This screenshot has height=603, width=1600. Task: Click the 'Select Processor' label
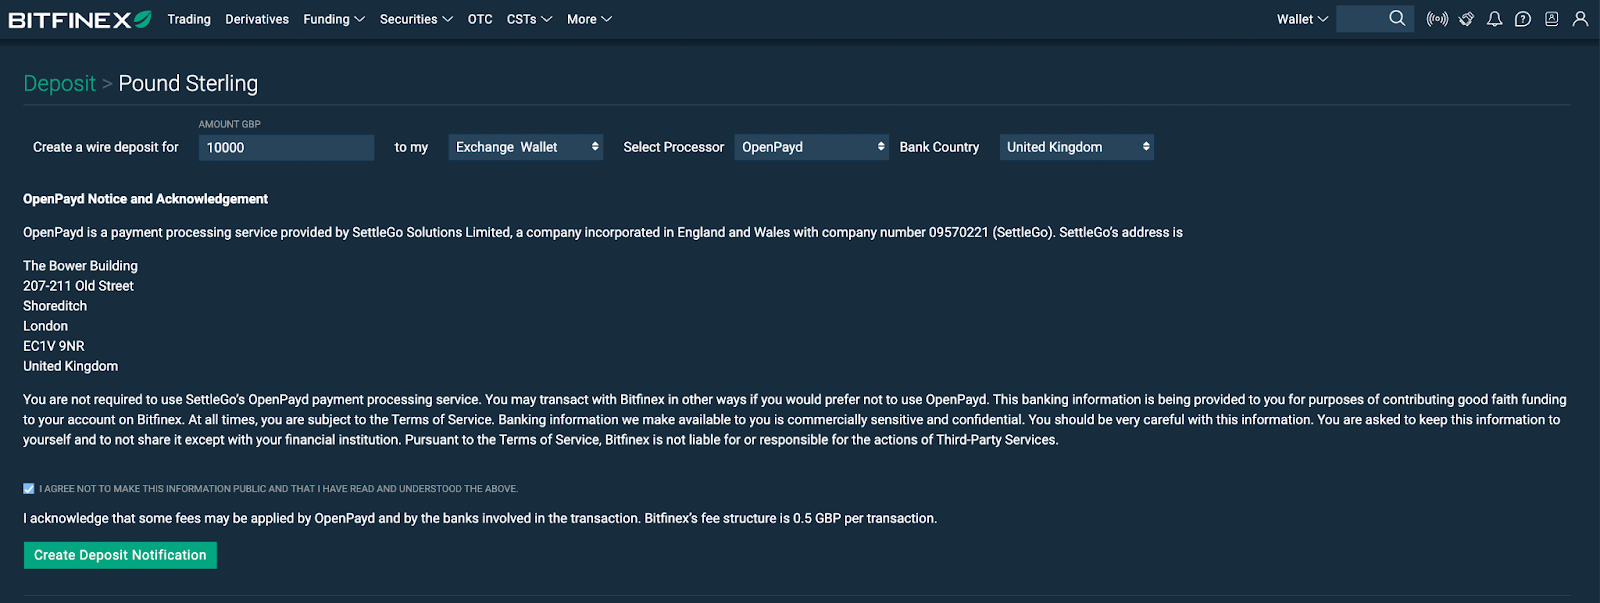pyautogui.click(x=673, y=147)
